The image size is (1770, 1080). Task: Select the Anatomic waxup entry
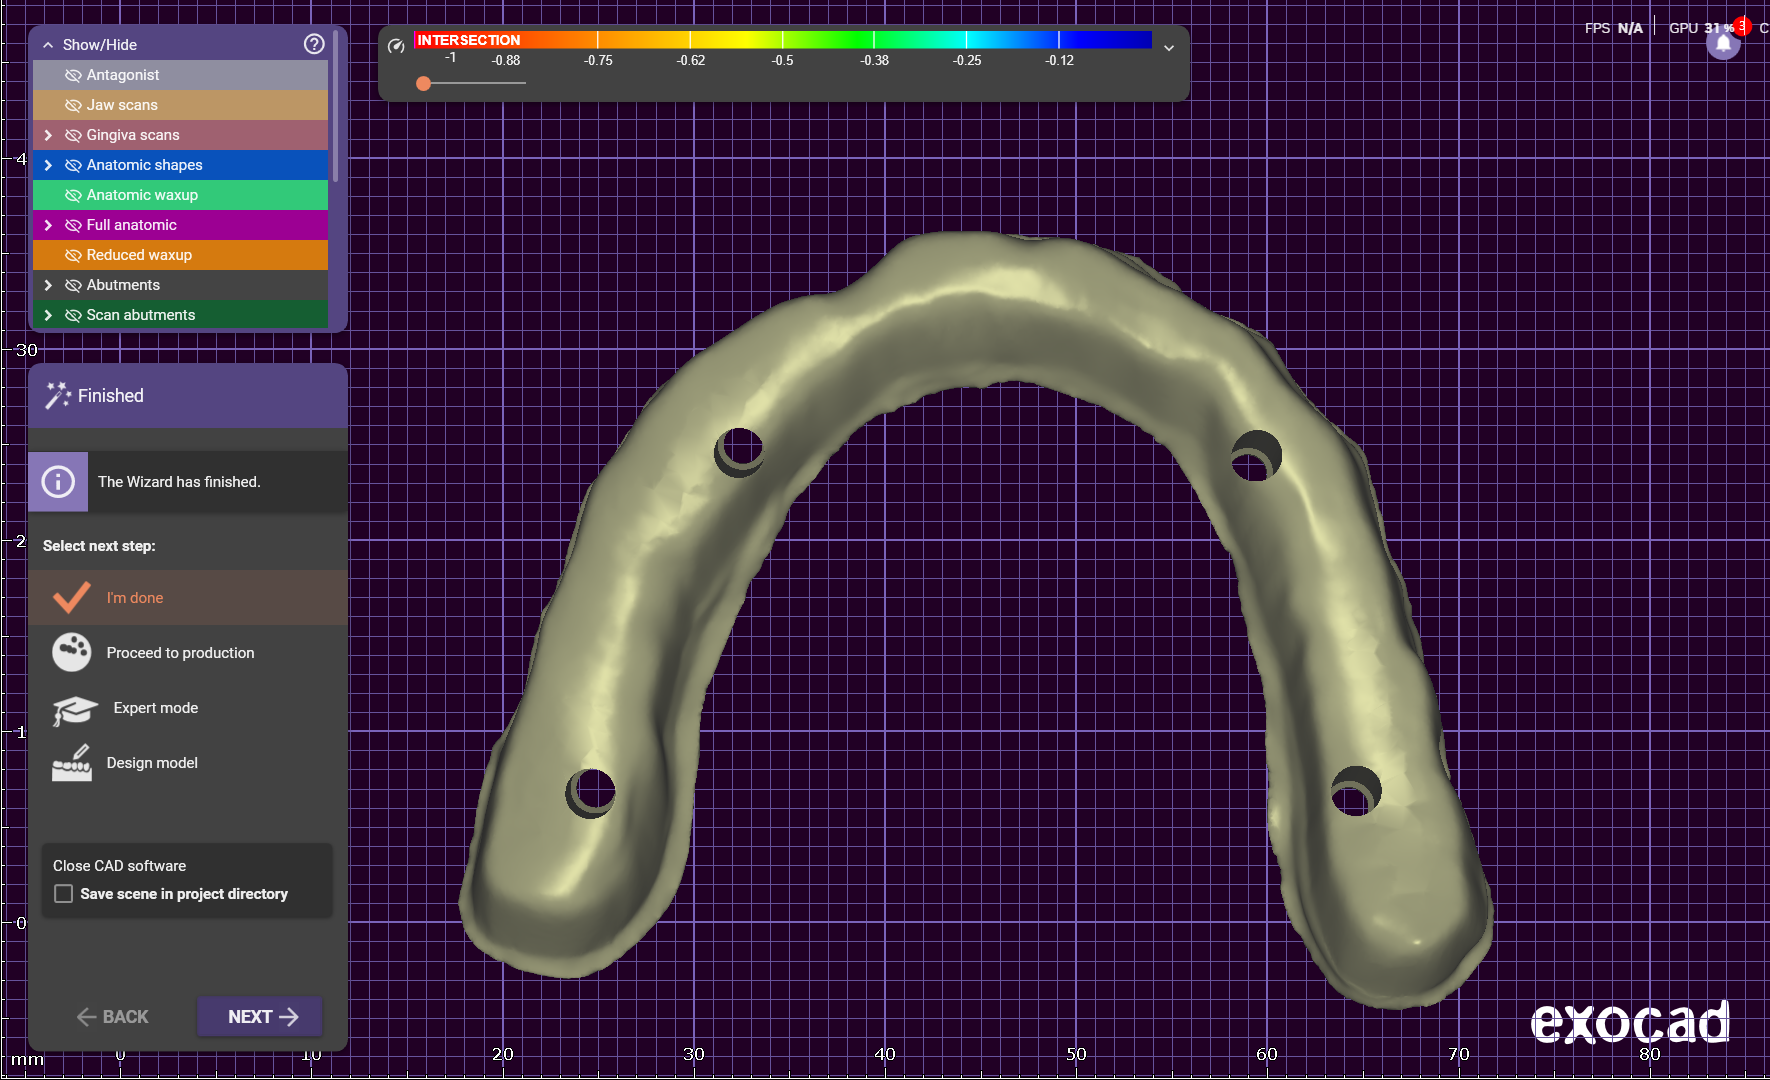142,195
